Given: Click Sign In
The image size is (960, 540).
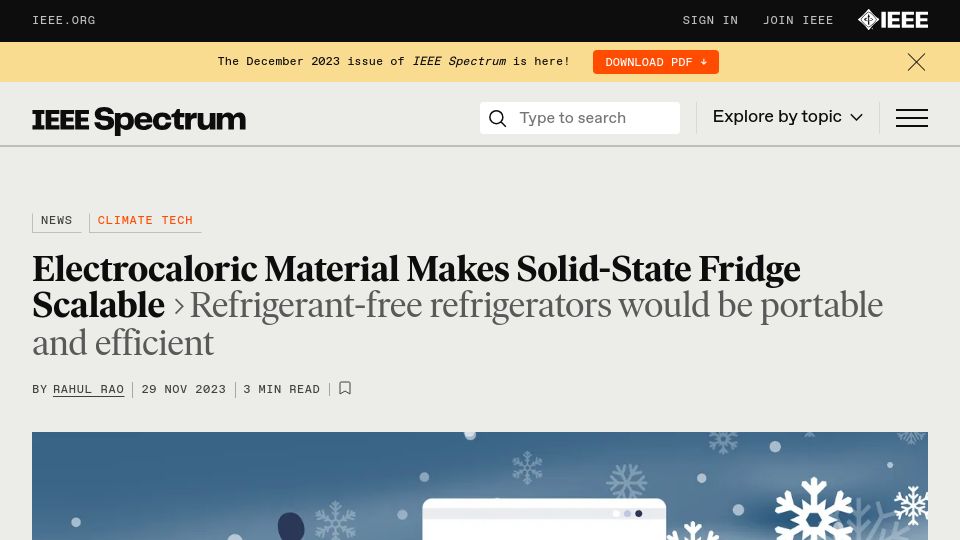Looking at the screenshot, I should (x=710, y=20).
